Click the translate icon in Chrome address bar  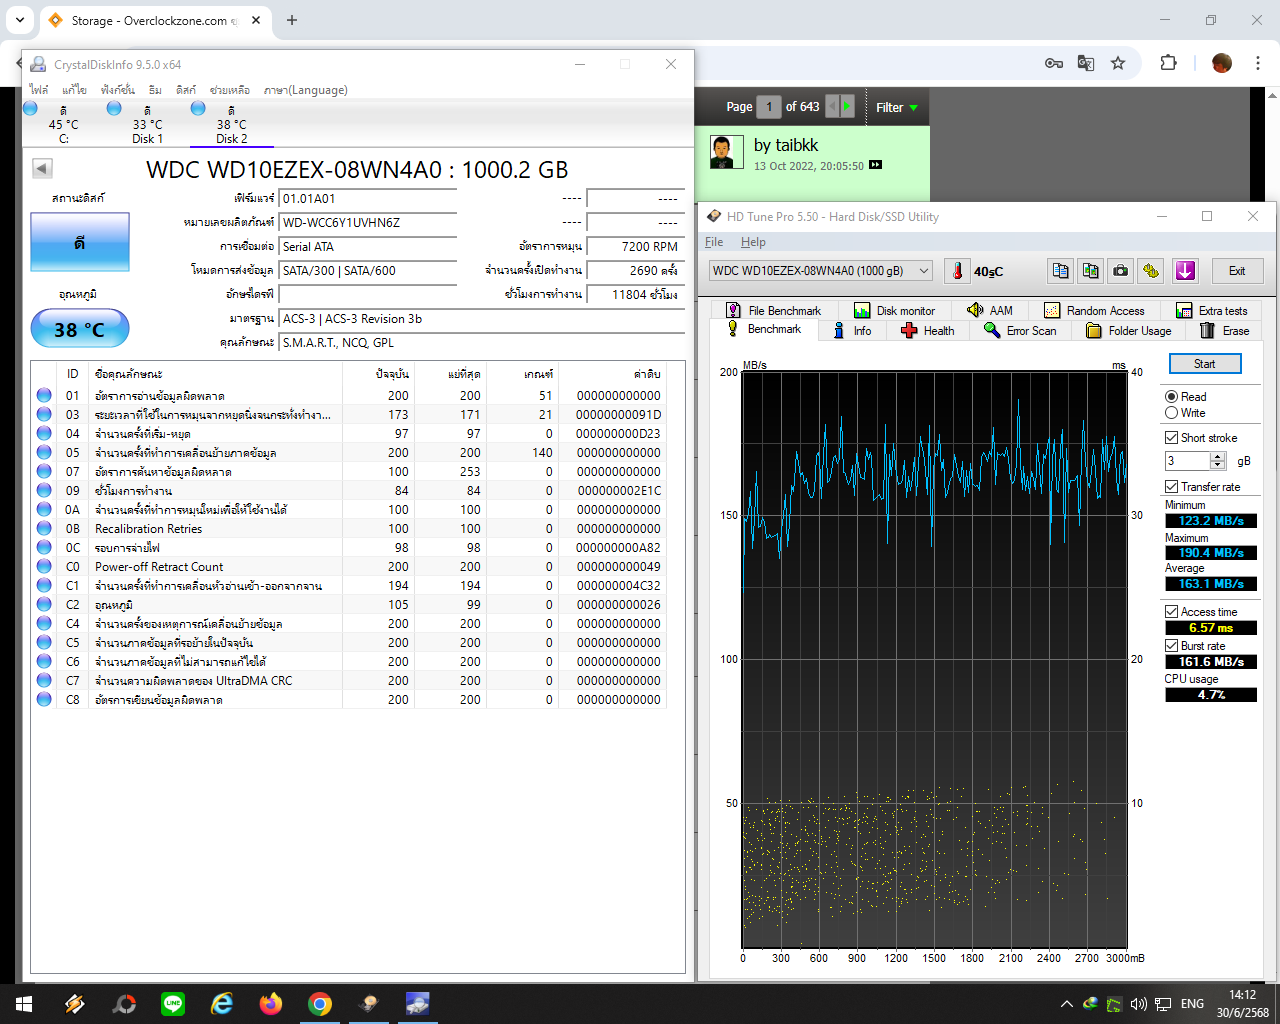click(1085, 63)
